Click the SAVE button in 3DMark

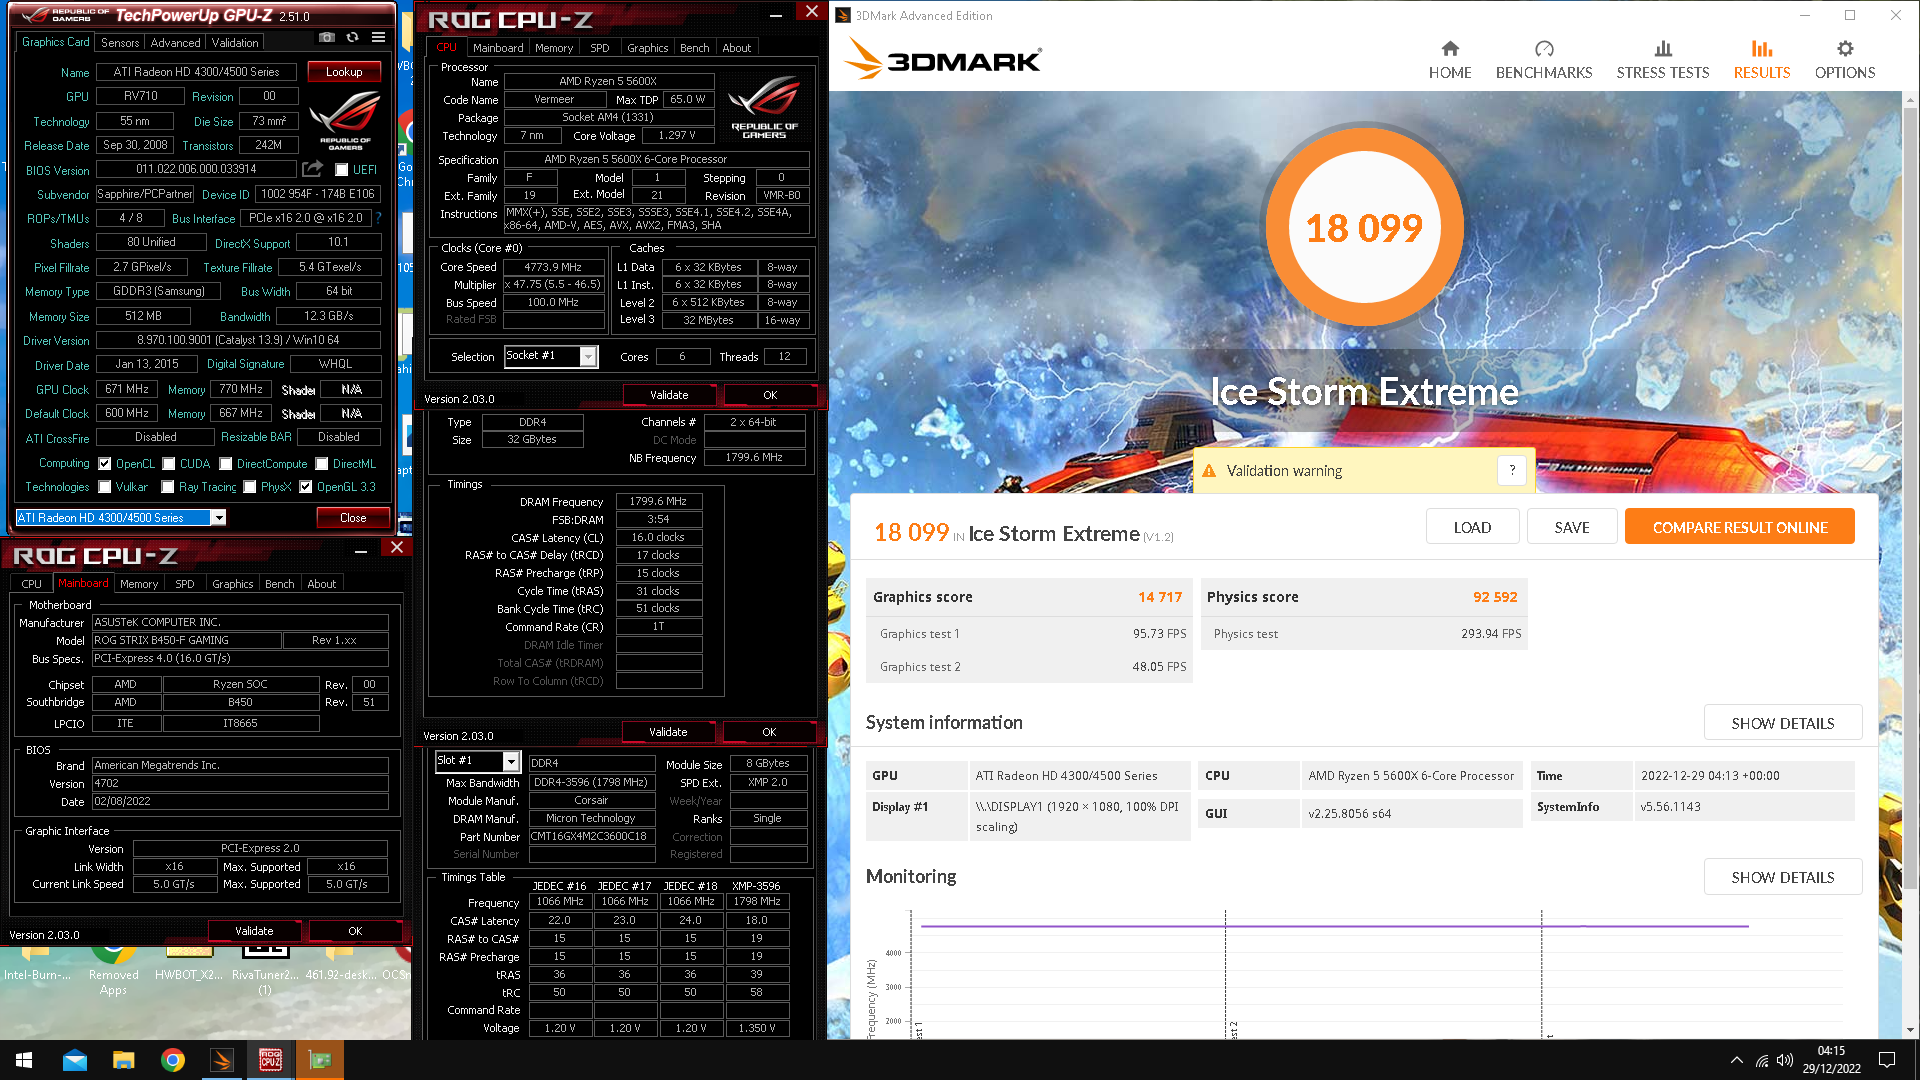[1571, 527]
